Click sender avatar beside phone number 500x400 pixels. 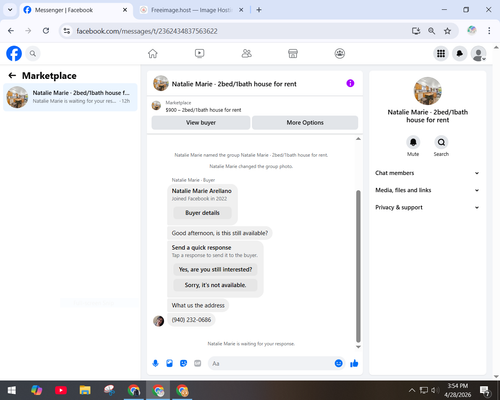click(x=158, y=321)
